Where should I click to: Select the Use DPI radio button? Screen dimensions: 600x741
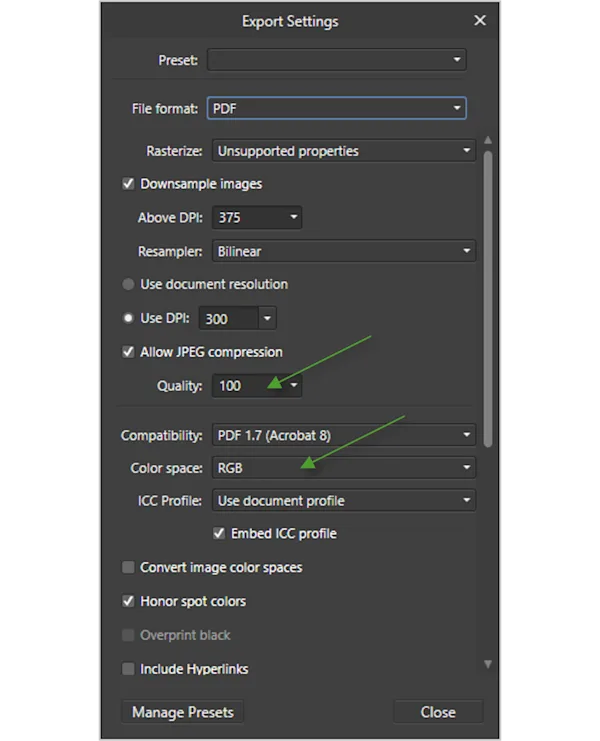click(128, 318)
